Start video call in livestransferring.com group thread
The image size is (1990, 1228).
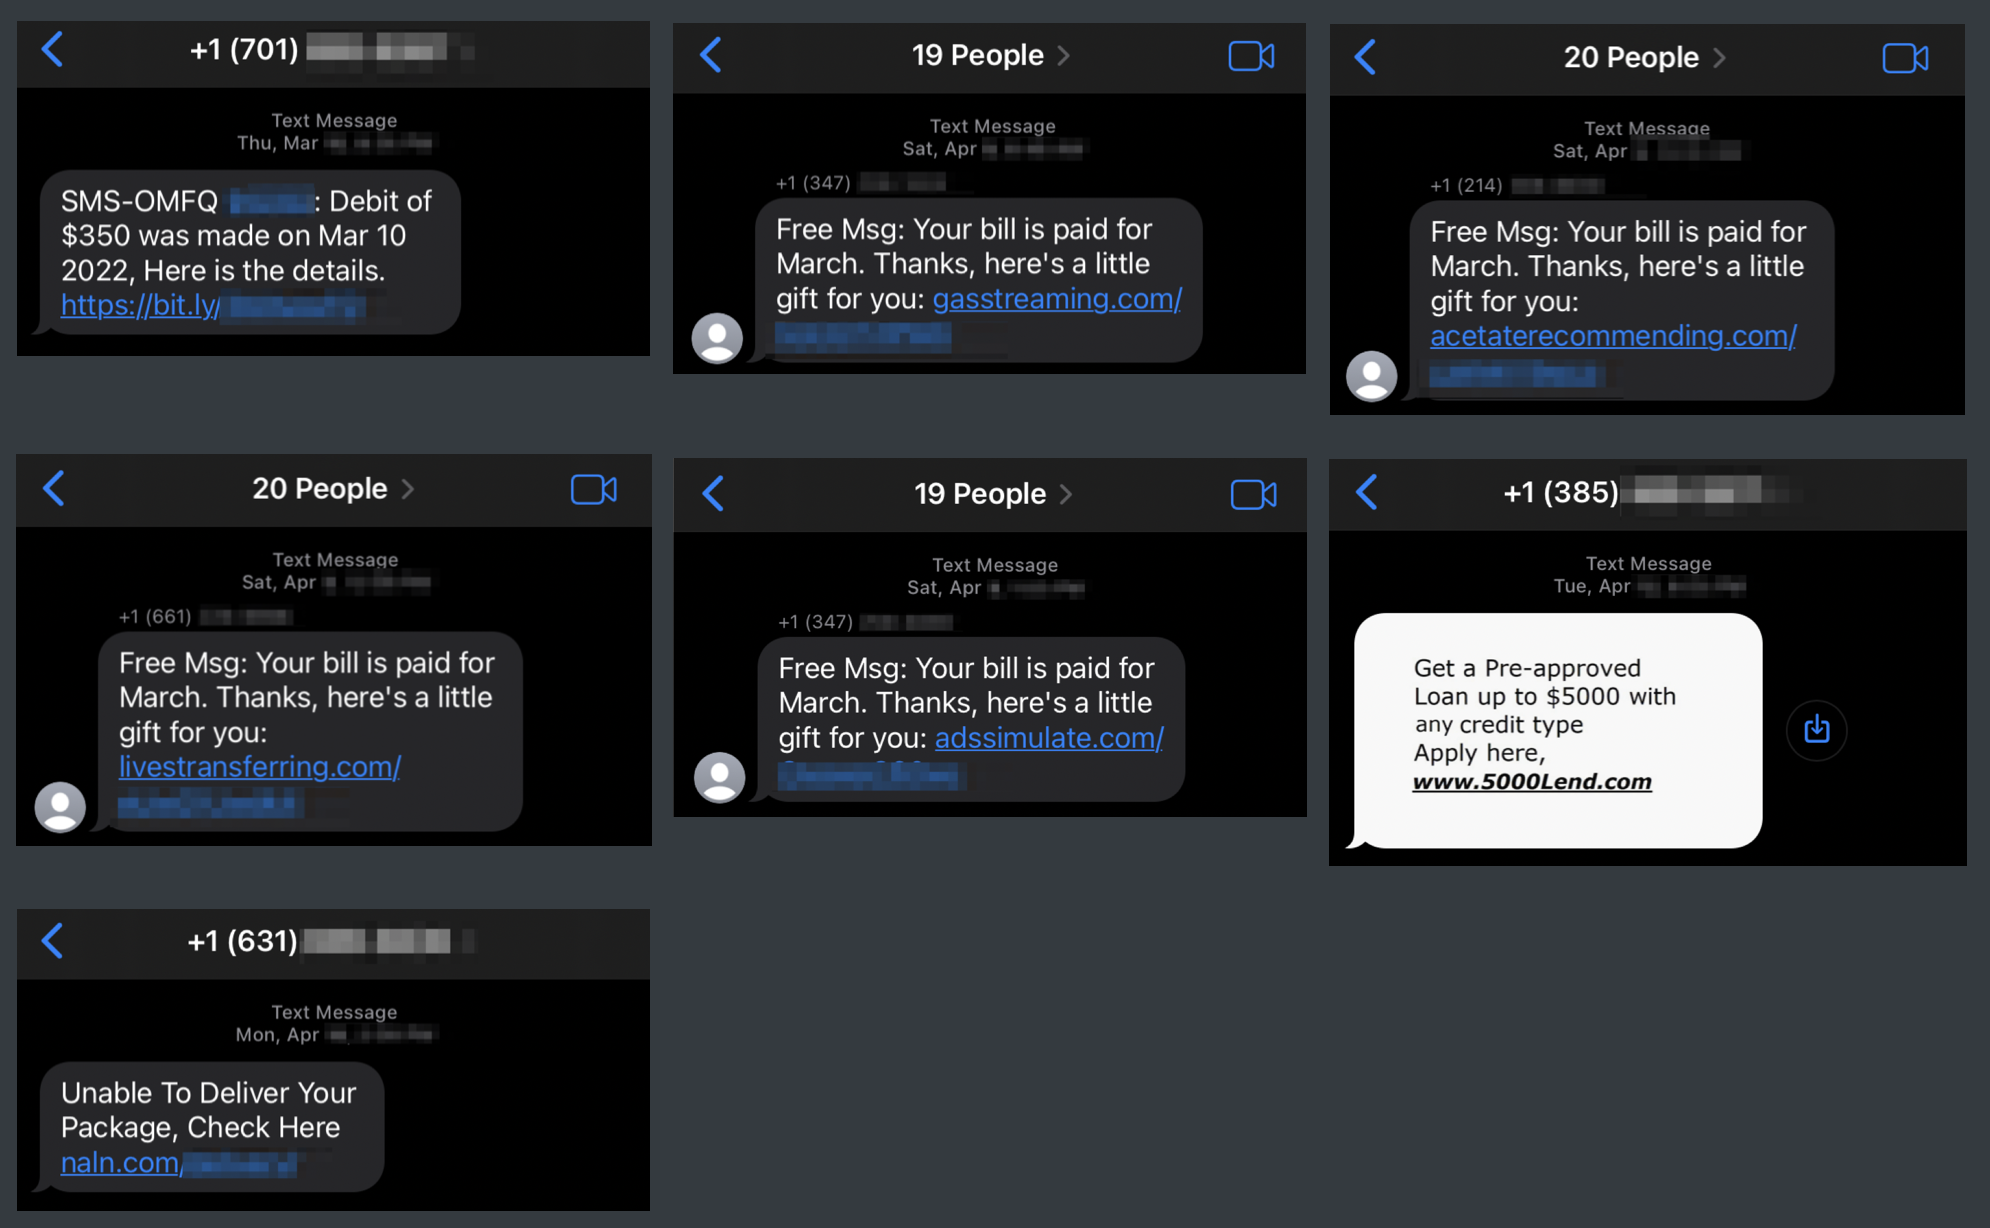[x=593, y=489]
